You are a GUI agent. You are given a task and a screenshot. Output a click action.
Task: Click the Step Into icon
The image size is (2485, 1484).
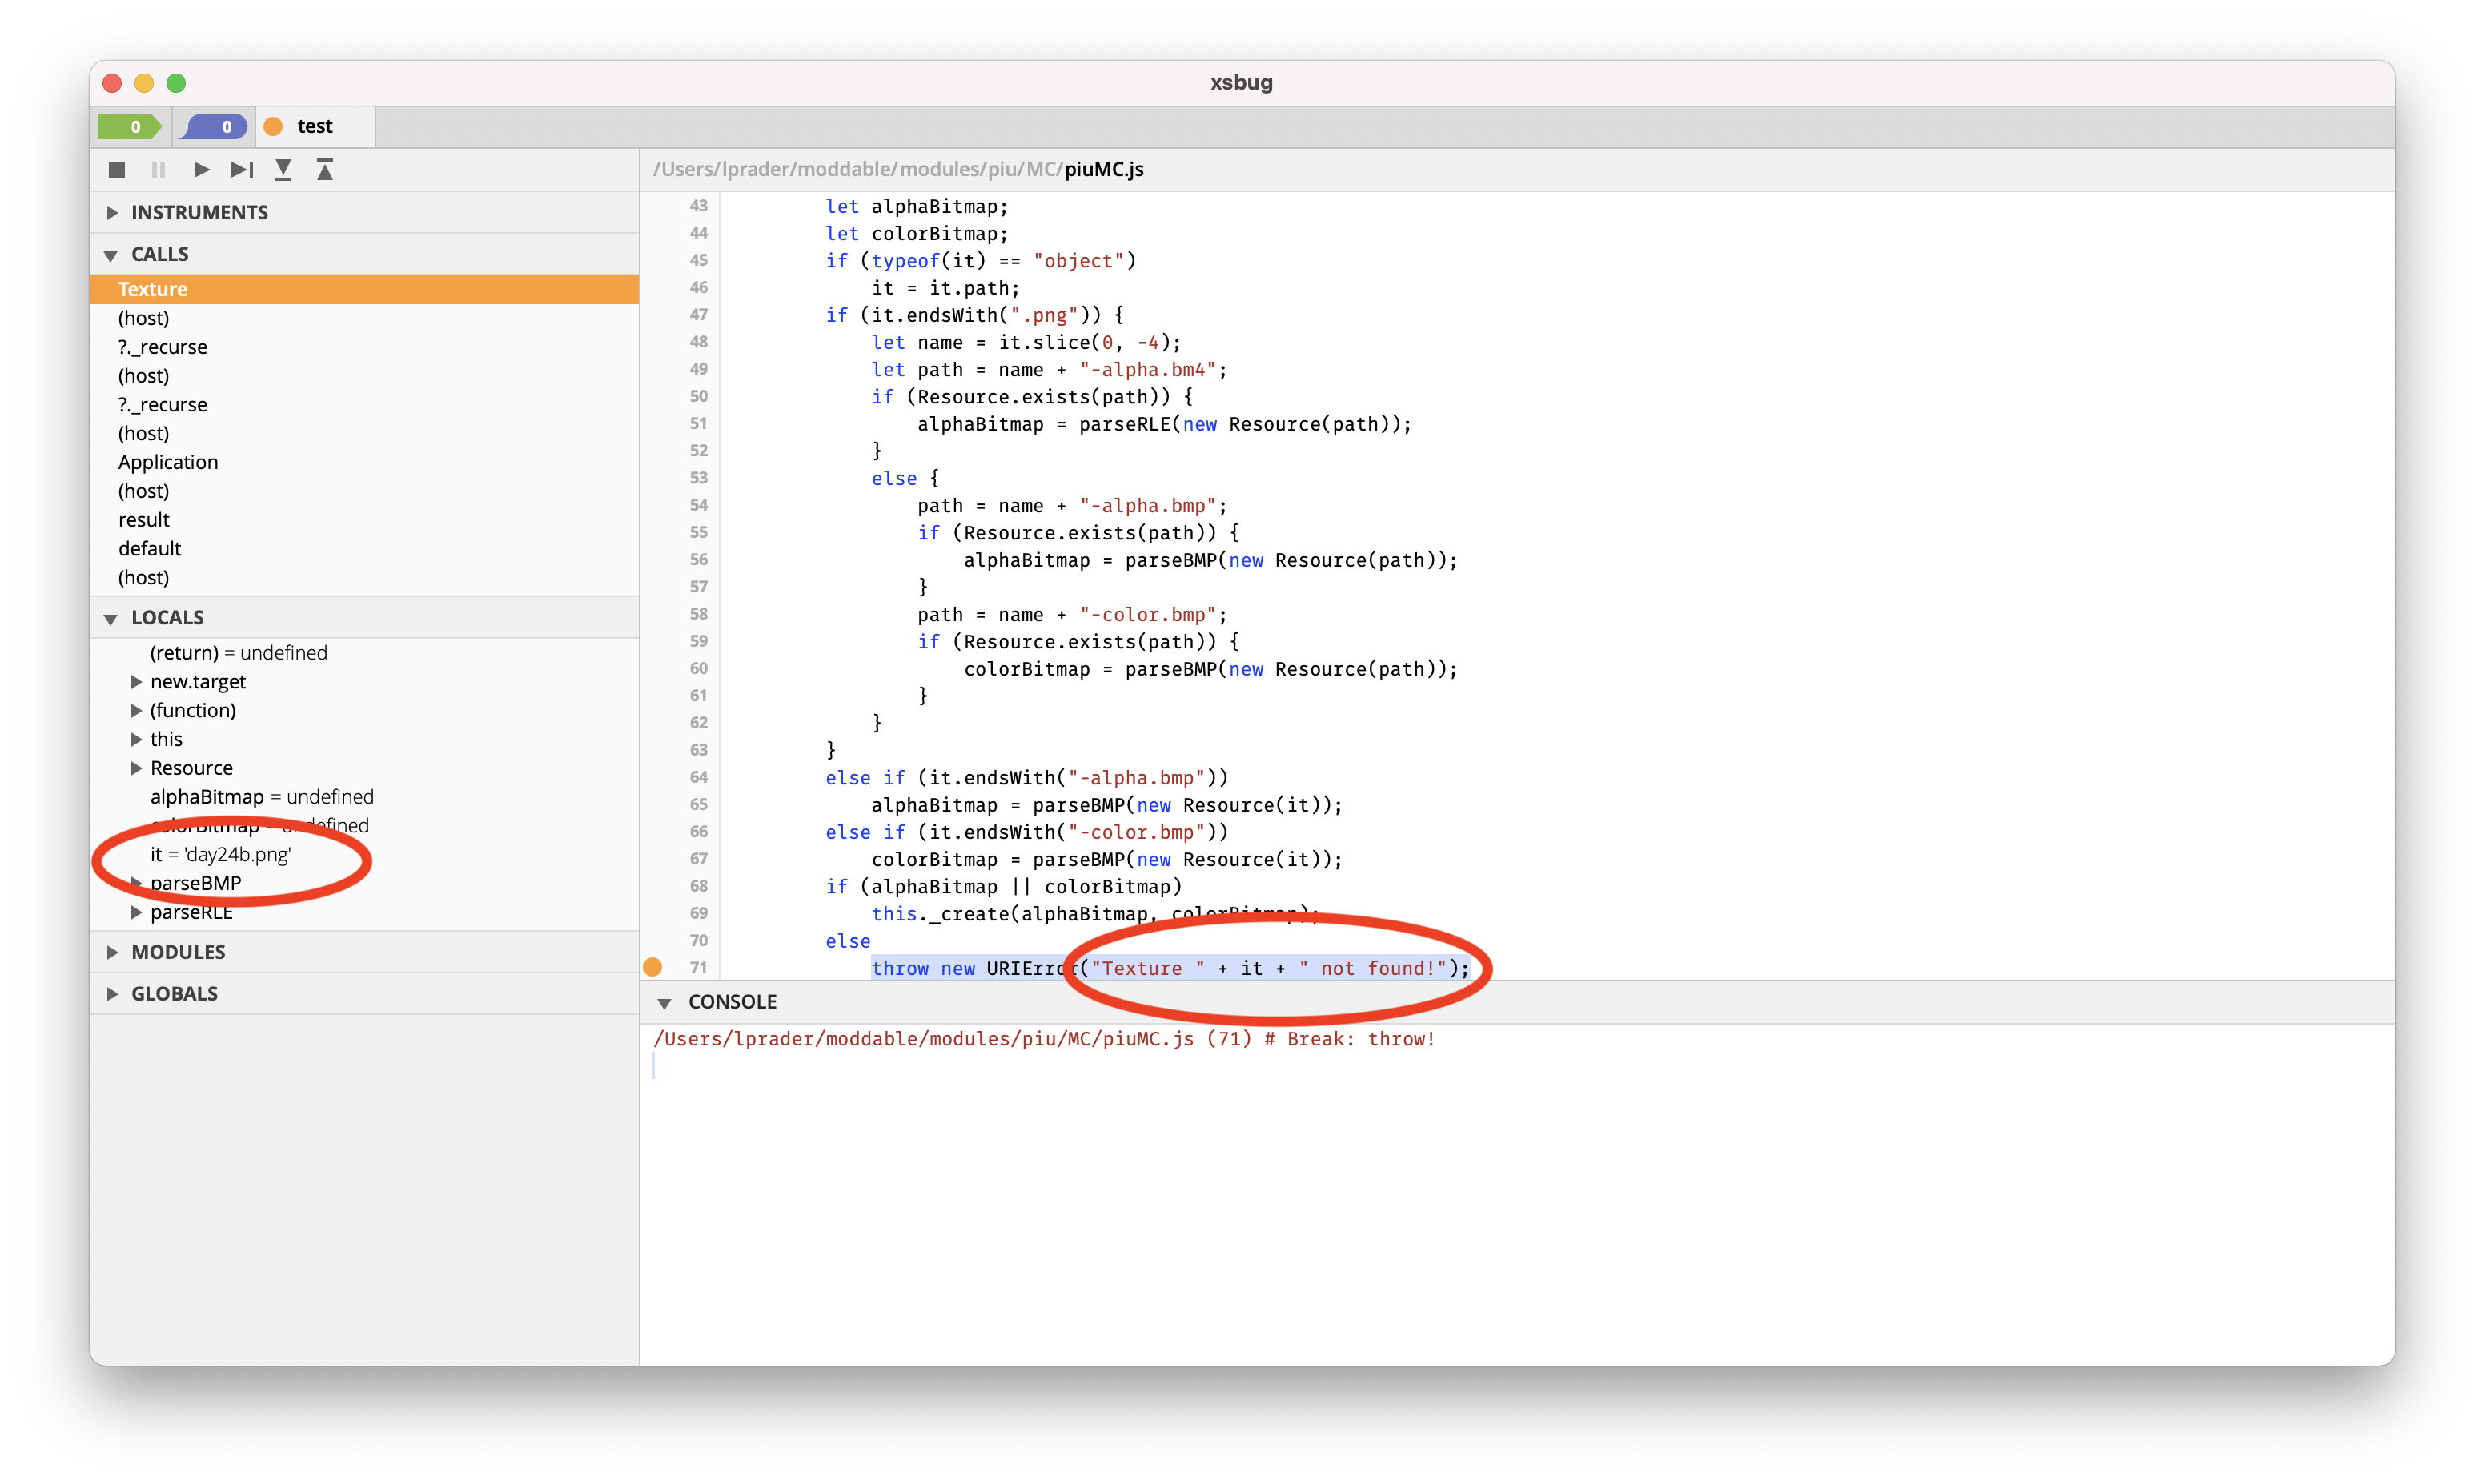click(283, 170)
